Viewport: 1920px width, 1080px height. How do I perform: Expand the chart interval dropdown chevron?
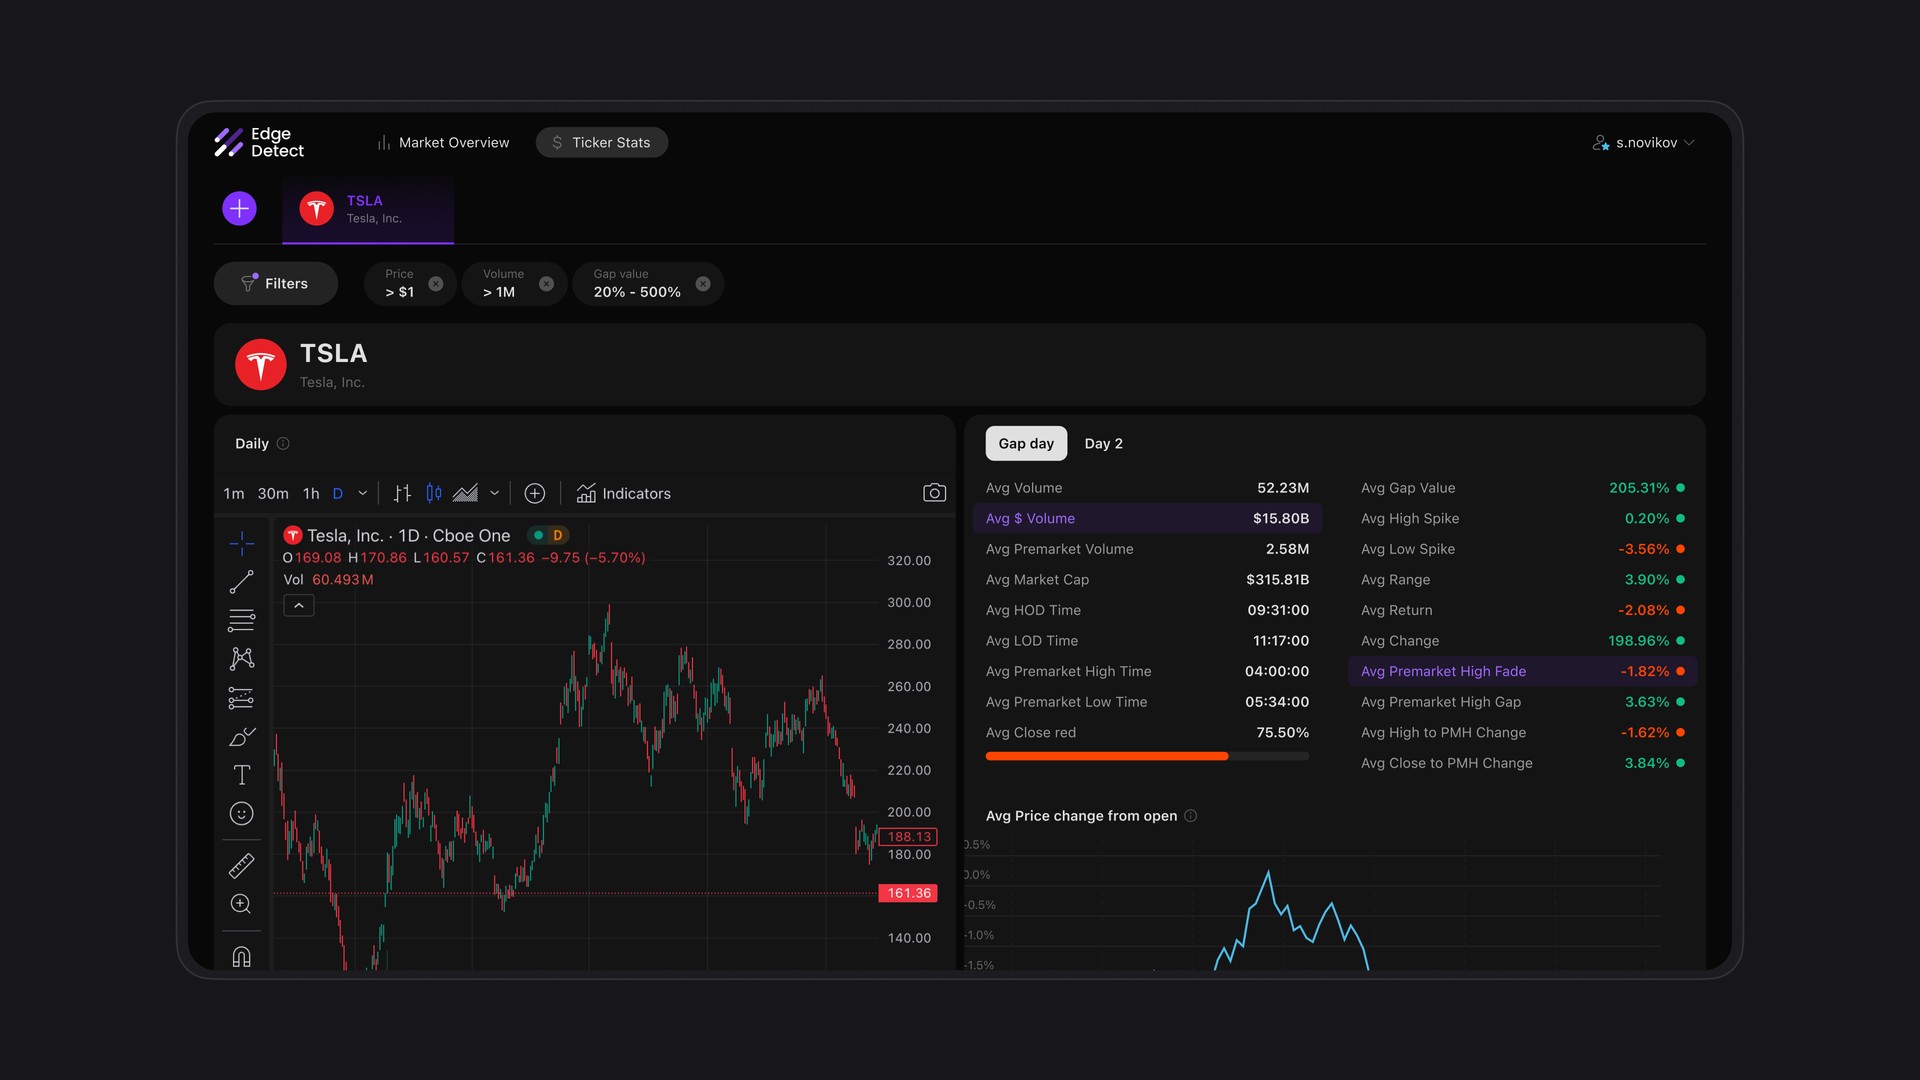[363, 493]
